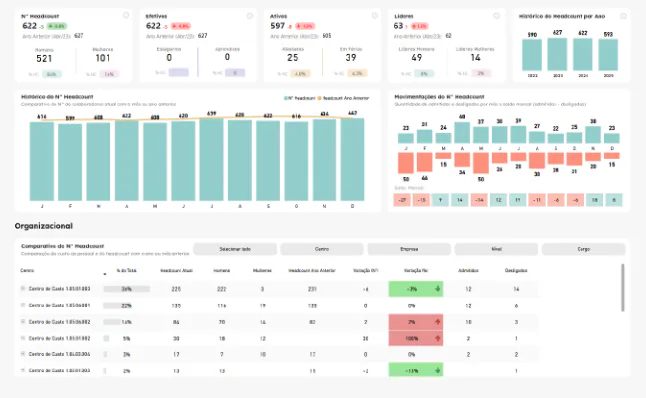Image resolution: width=646 pixels, height=398 pixels.
Task: Click red up arrow in 3% variation cell
Action: [x=438, y=322]
